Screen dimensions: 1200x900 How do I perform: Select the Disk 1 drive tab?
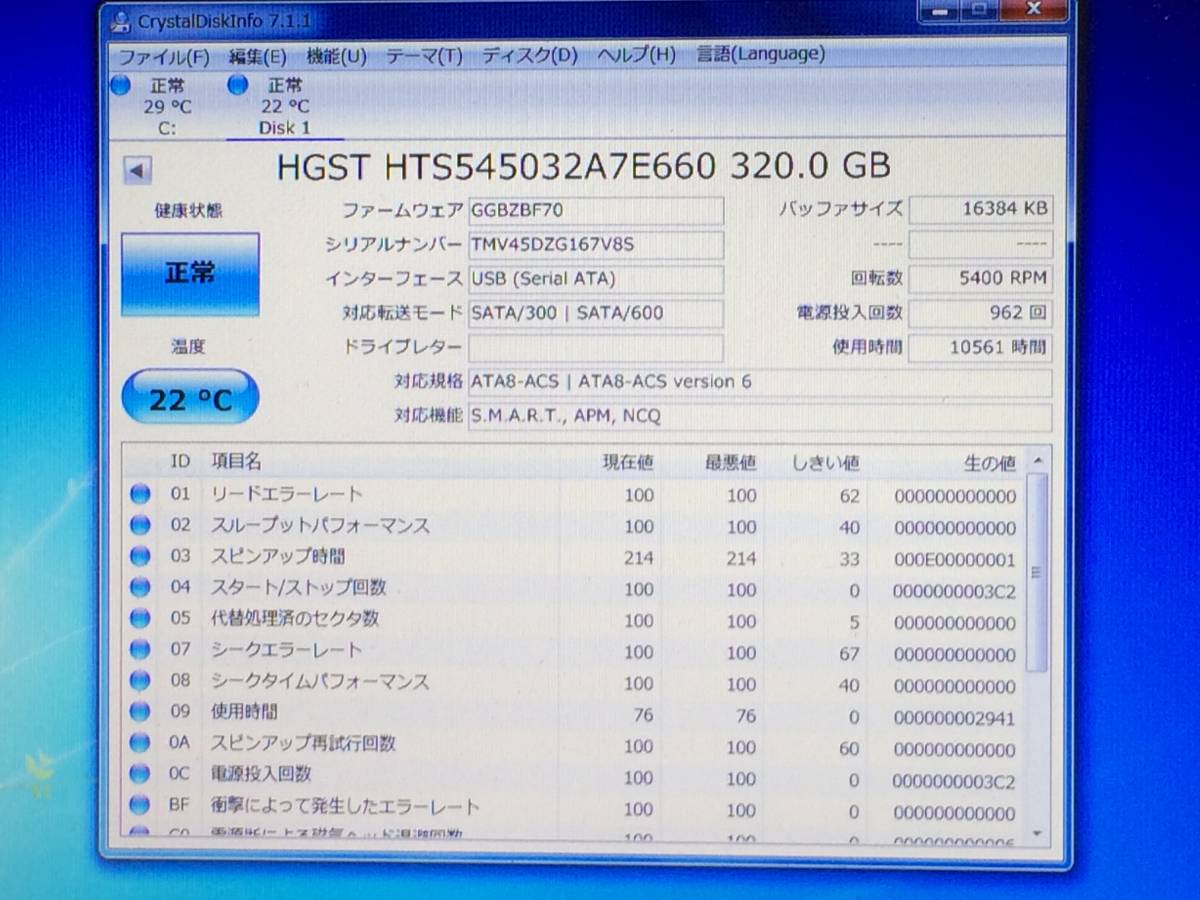click(x=285, y=107)
